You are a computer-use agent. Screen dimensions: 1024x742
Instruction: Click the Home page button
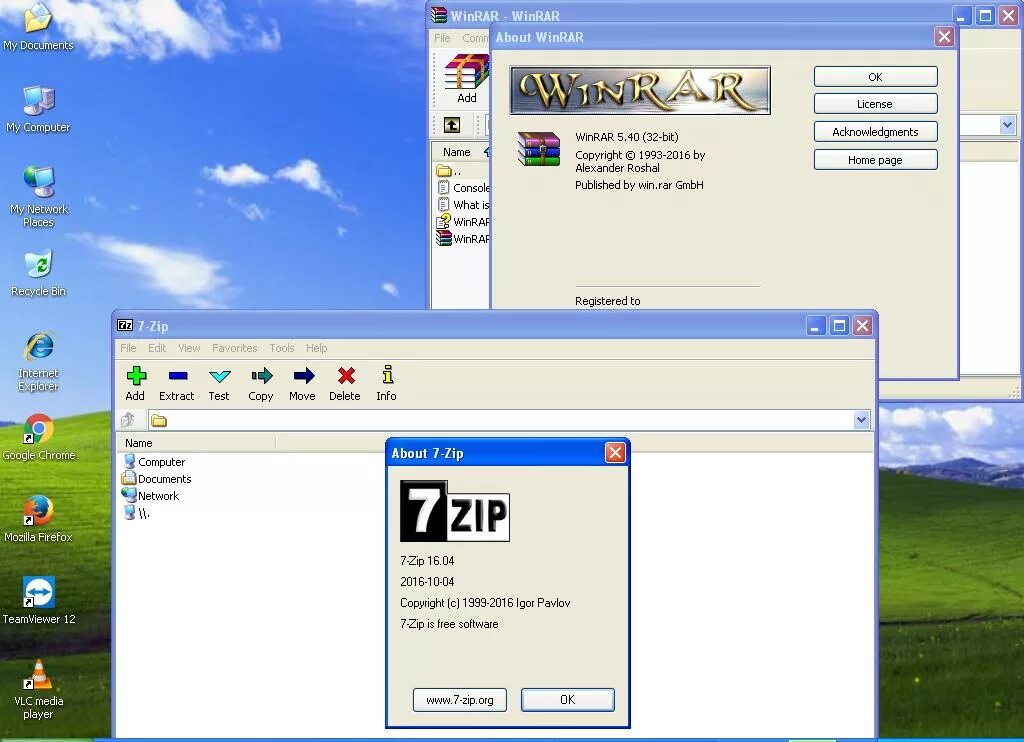pyautogui.click(x=875, y=159)
